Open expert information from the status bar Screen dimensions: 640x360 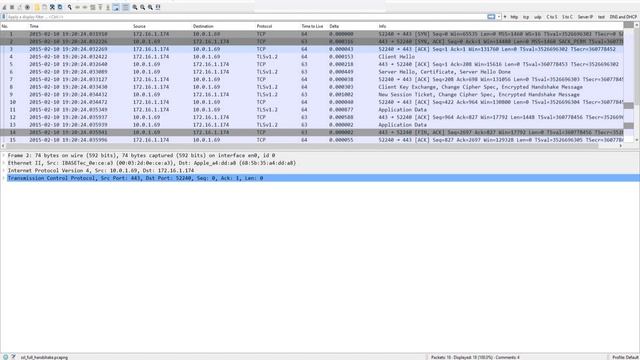tap(5, 357)
